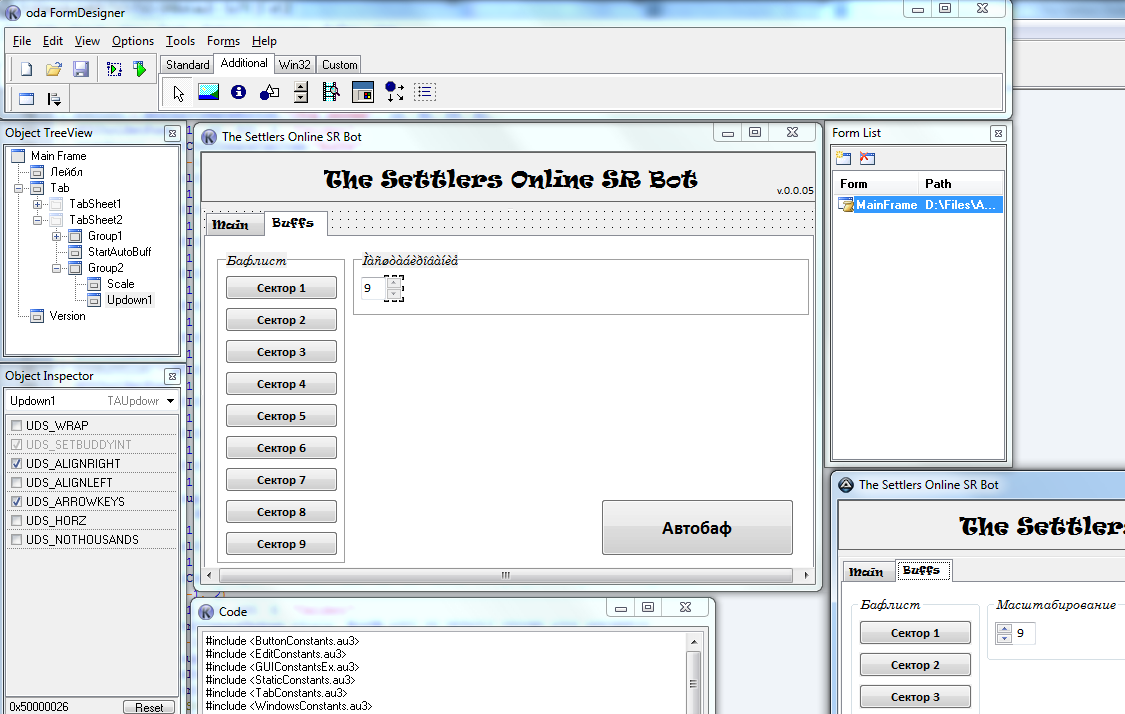Enable the UDS_ALIGNLEFT checkbox
The image size is (1125, 714).
(x=17, y=483)
